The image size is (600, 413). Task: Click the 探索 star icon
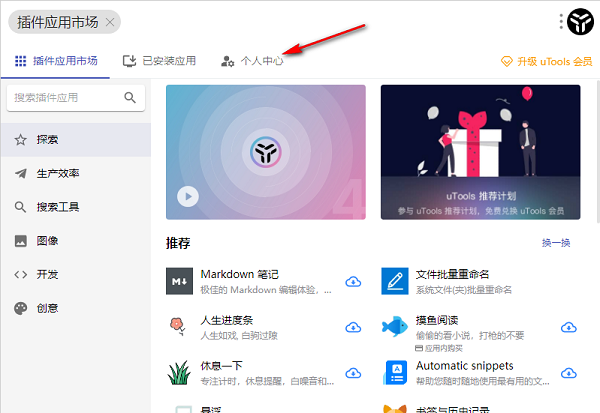21,140
